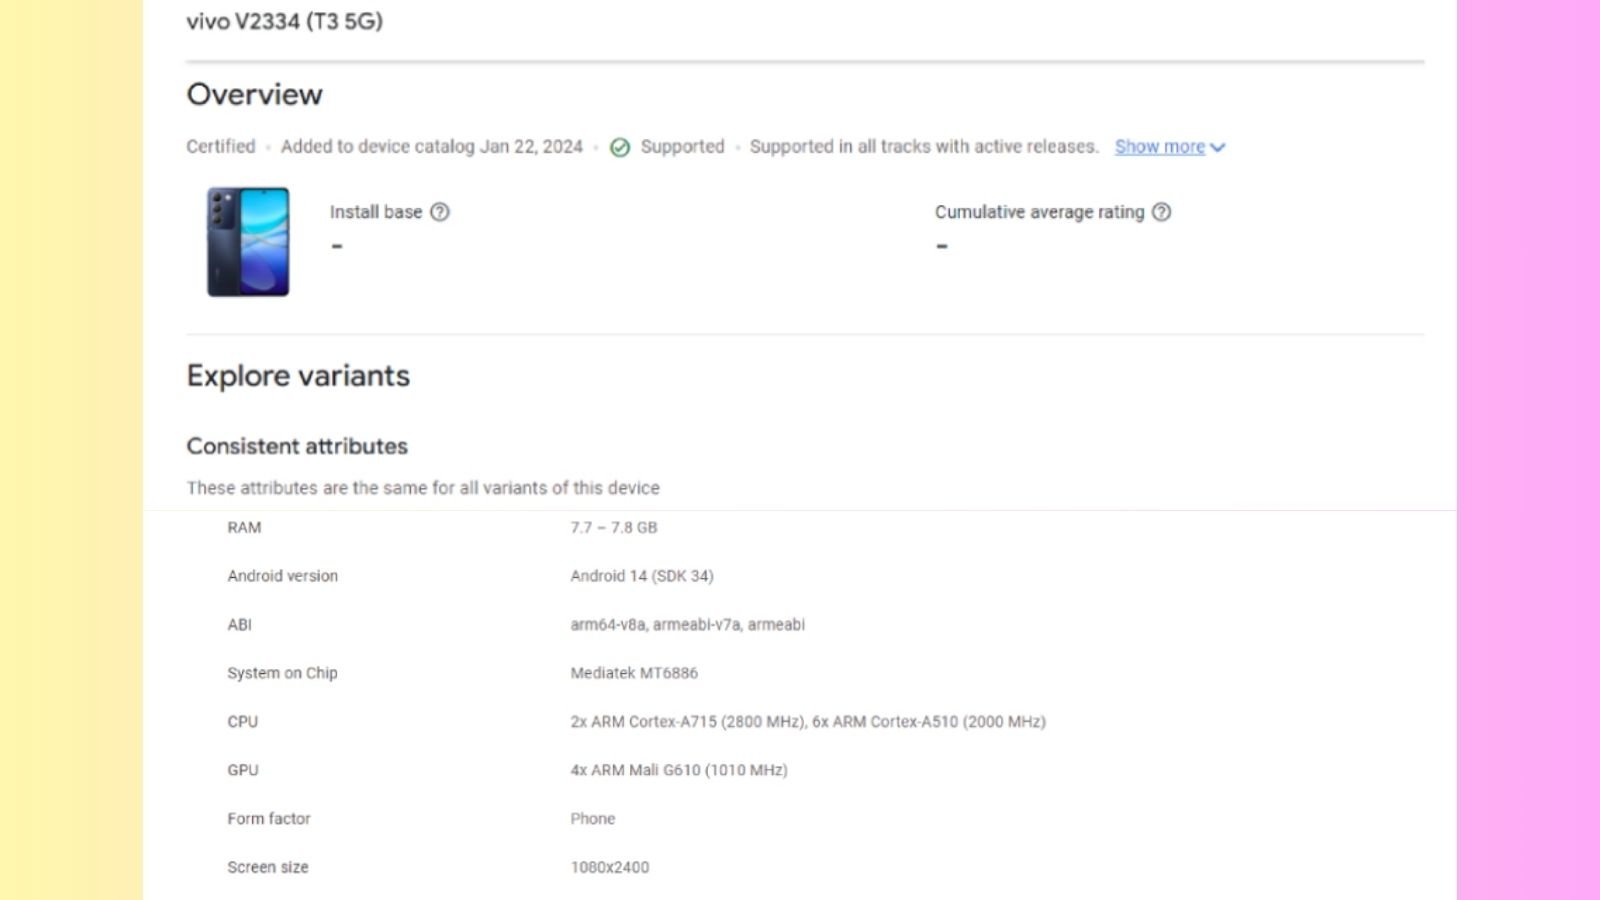Click the Supported status label

pyautogui.click(x=682, y=146)
